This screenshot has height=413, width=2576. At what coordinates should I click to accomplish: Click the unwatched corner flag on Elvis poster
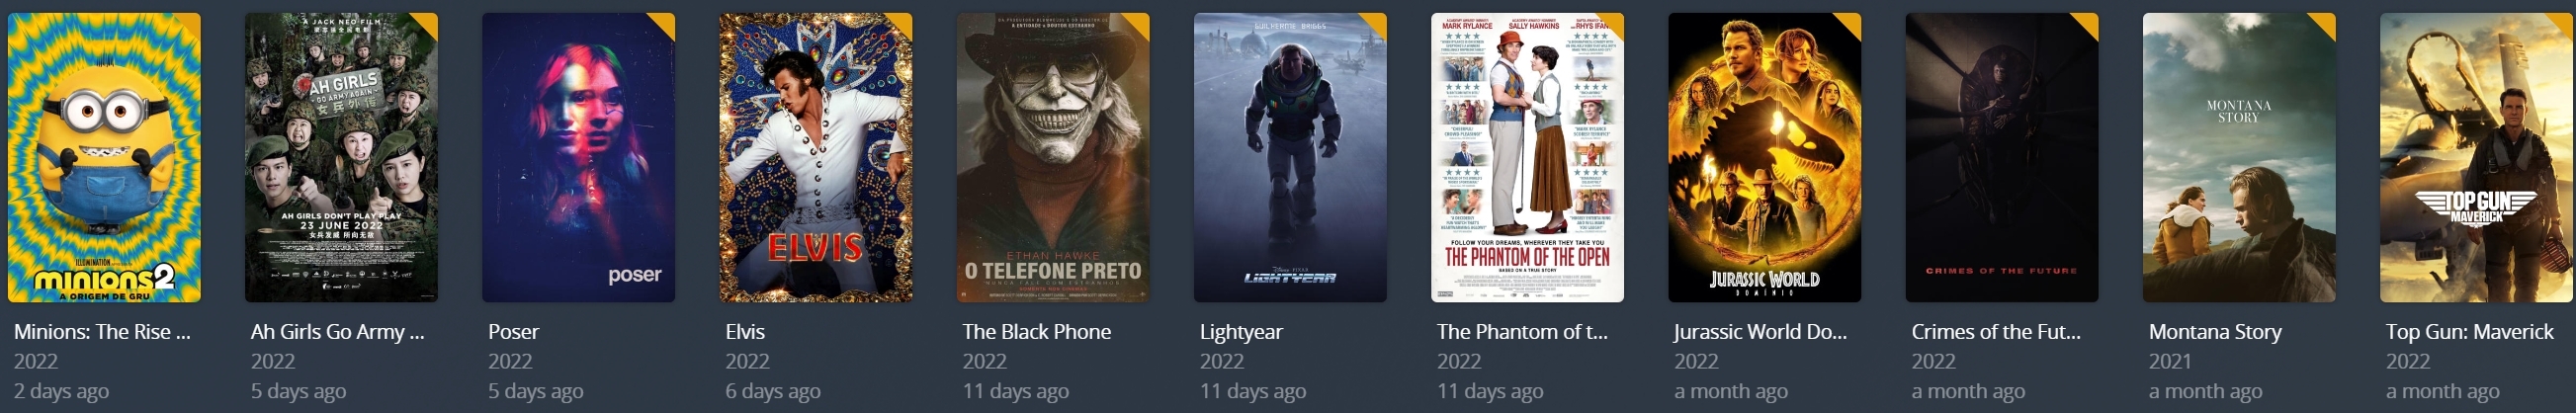pyautogui.click(x=901, y=23)
